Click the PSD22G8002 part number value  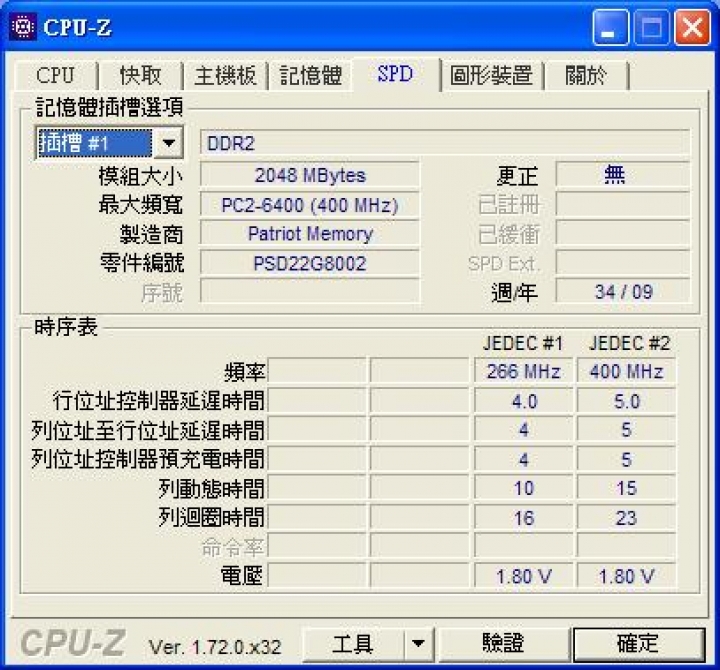[x=310, y=264]
